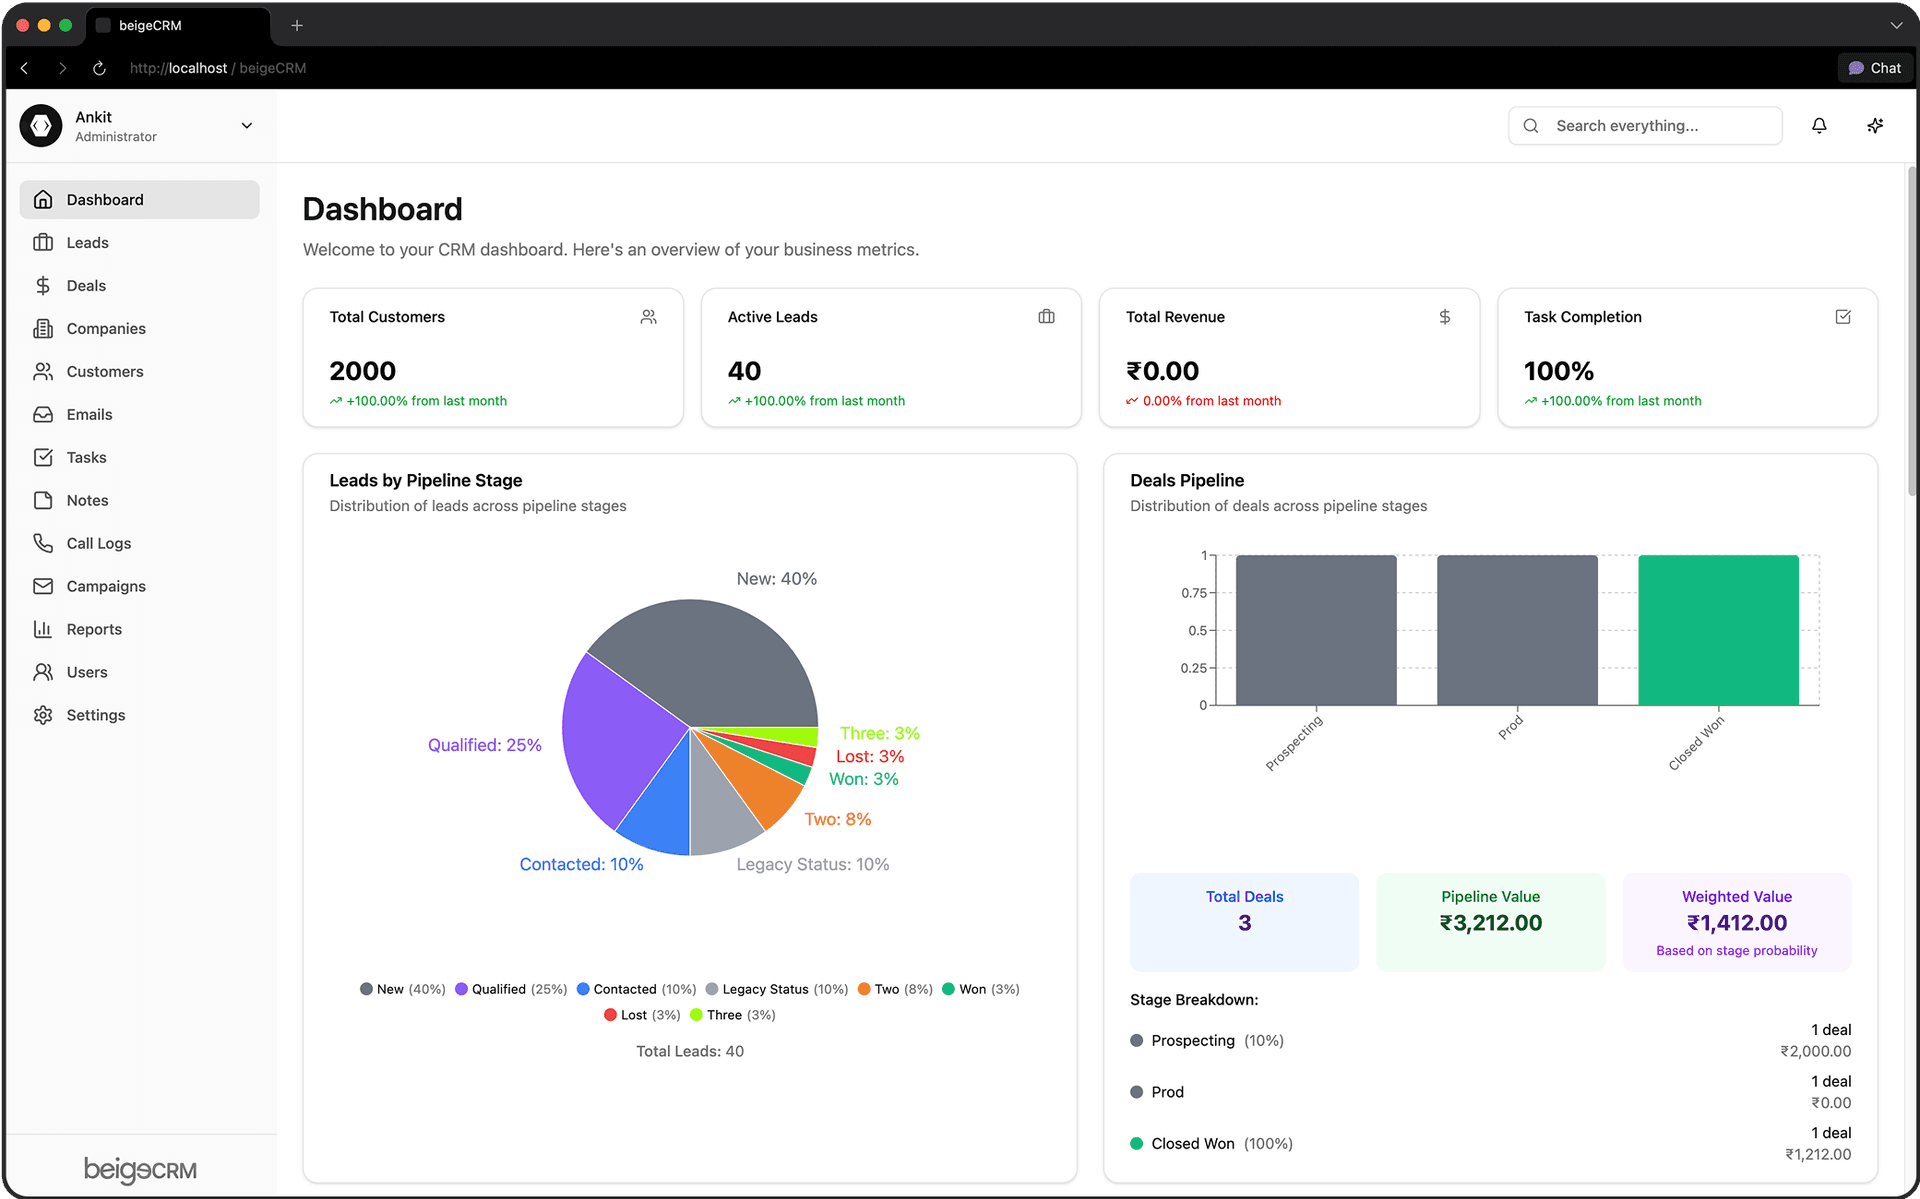Navigate to Customers section
This screenshot has width=1920, height=1199.
pyautogui.click(x=140, y=372)
